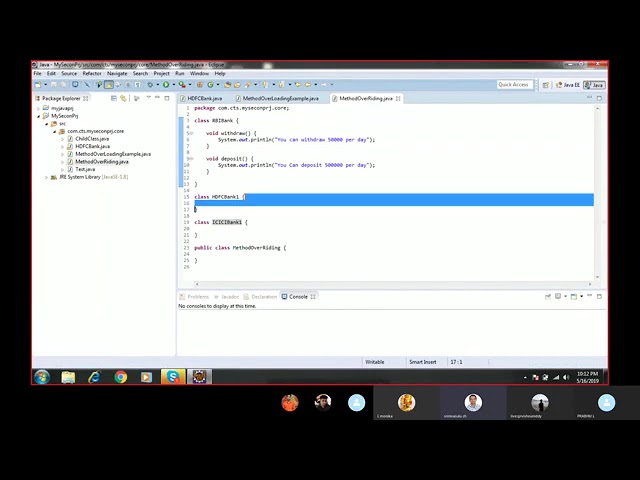Collapse the com.cts.myseconprj.core package

click(x=54, y=131)
